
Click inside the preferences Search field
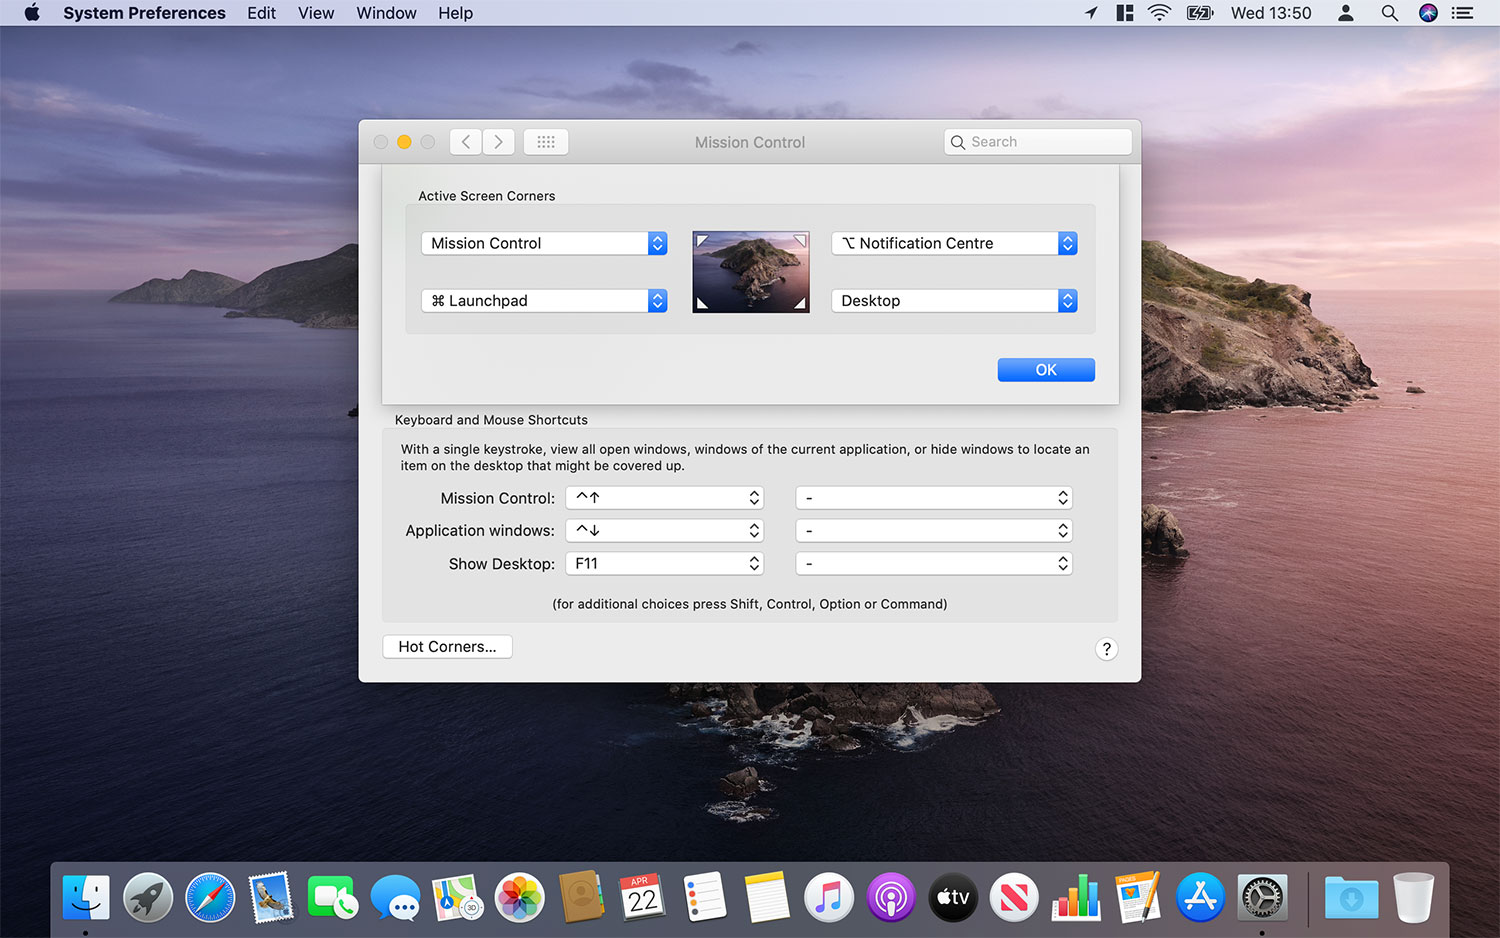1037,141
